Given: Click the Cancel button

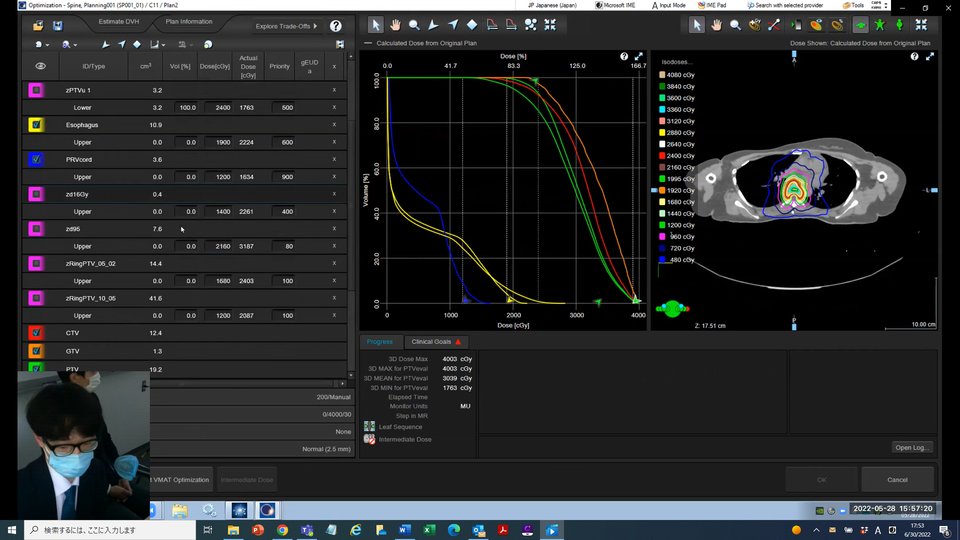Looking at the screenshot, I should [x=897, y=479].
